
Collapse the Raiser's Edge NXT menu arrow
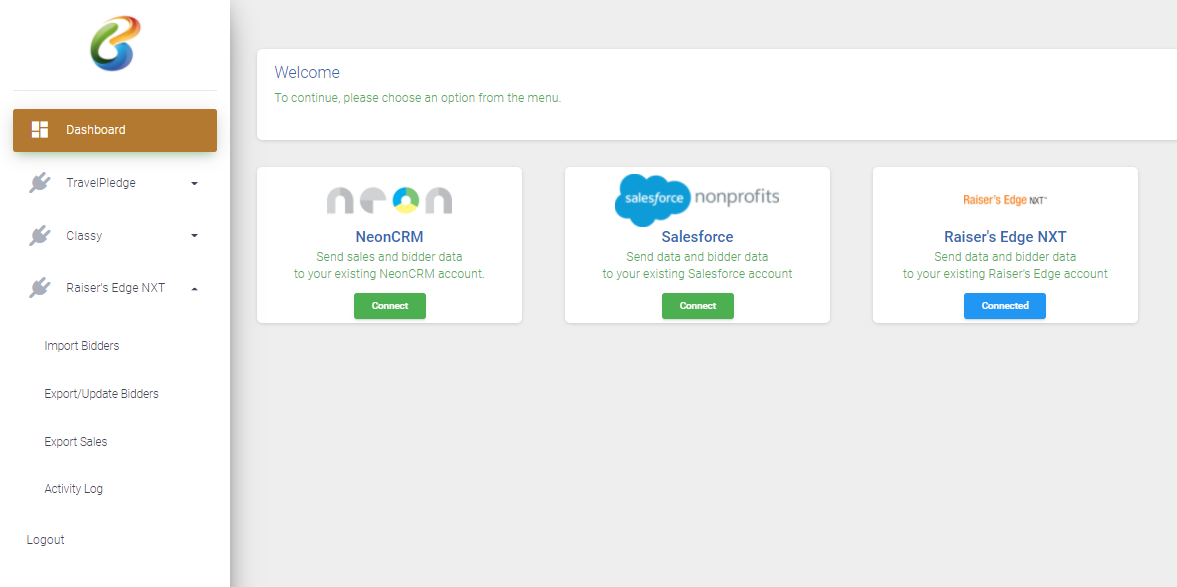pyautogui.click(x=194, y=288)
